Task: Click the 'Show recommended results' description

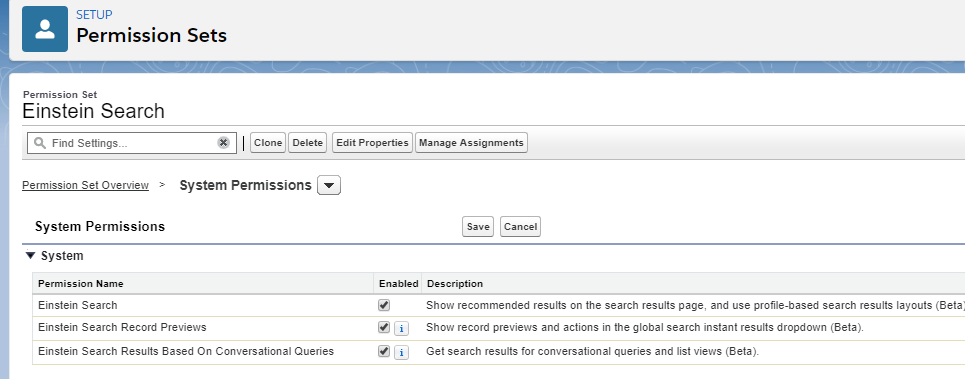Action: coord(695,305)
